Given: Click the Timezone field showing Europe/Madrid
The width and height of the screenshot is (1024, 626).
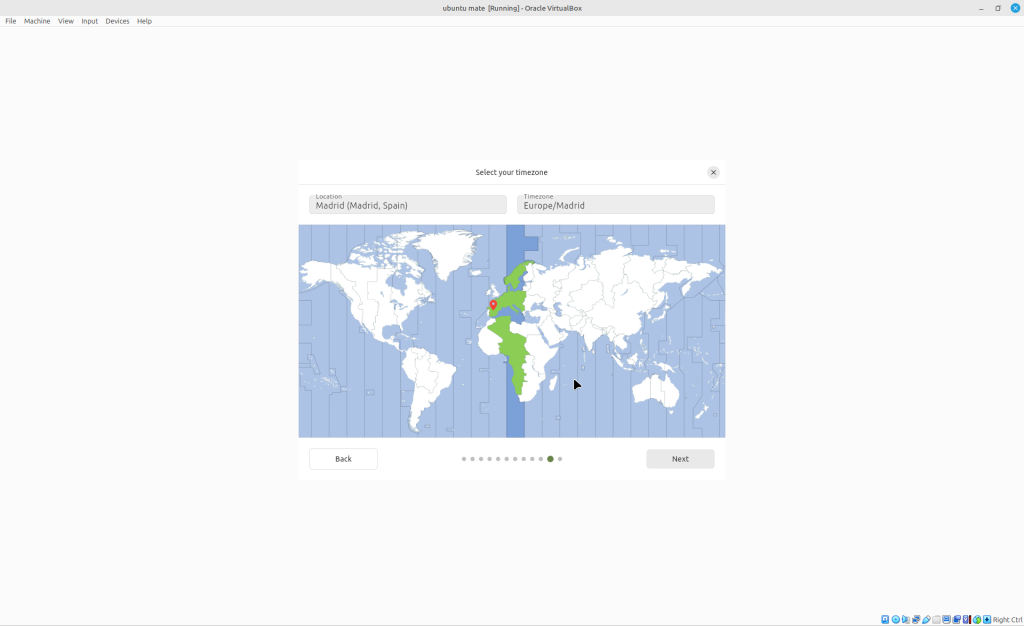Looking at the screenshot, I should 616,204.
